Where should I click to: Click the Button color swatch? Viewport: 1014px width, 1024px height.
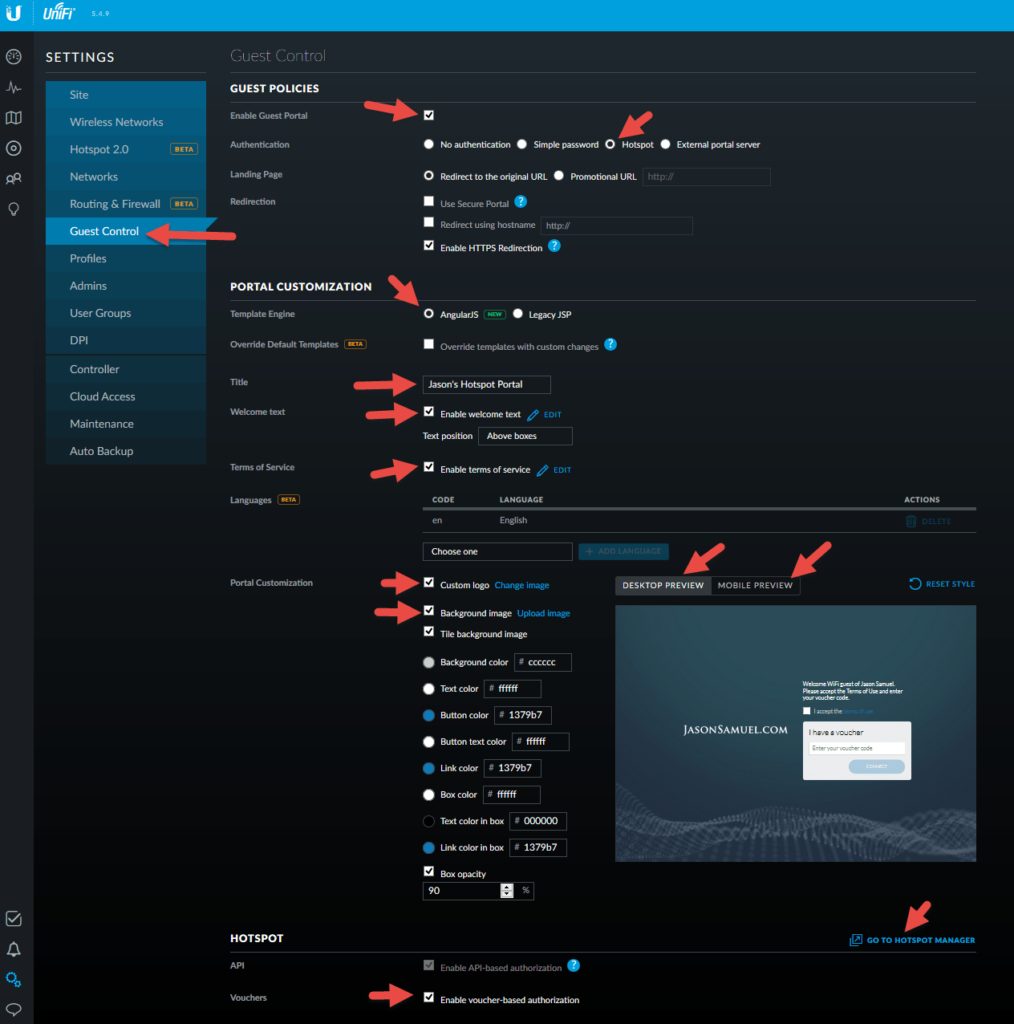pyautogui.click(x=429, y=715)
